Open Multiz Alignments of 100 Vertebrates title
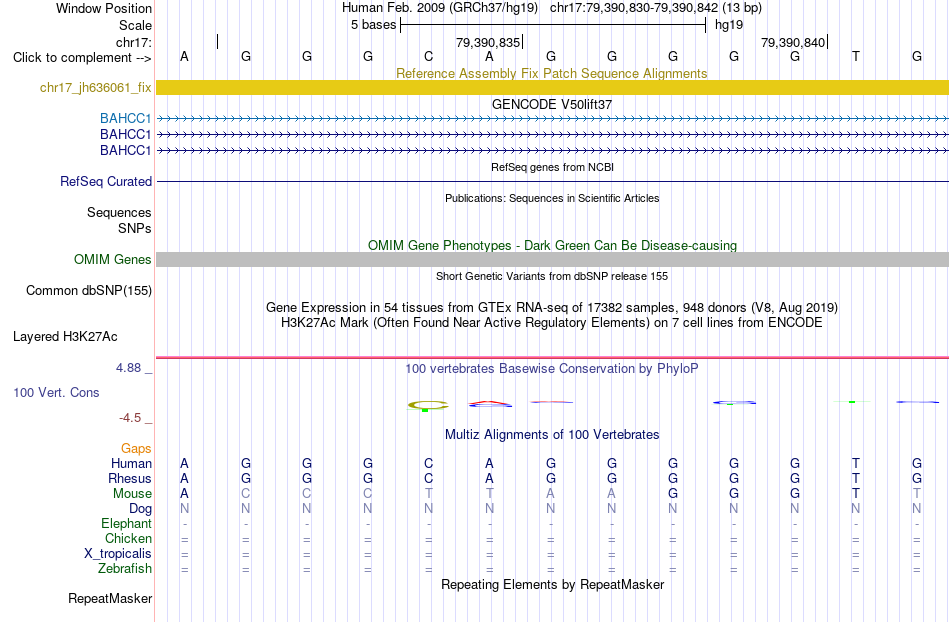 click(552, 434)
